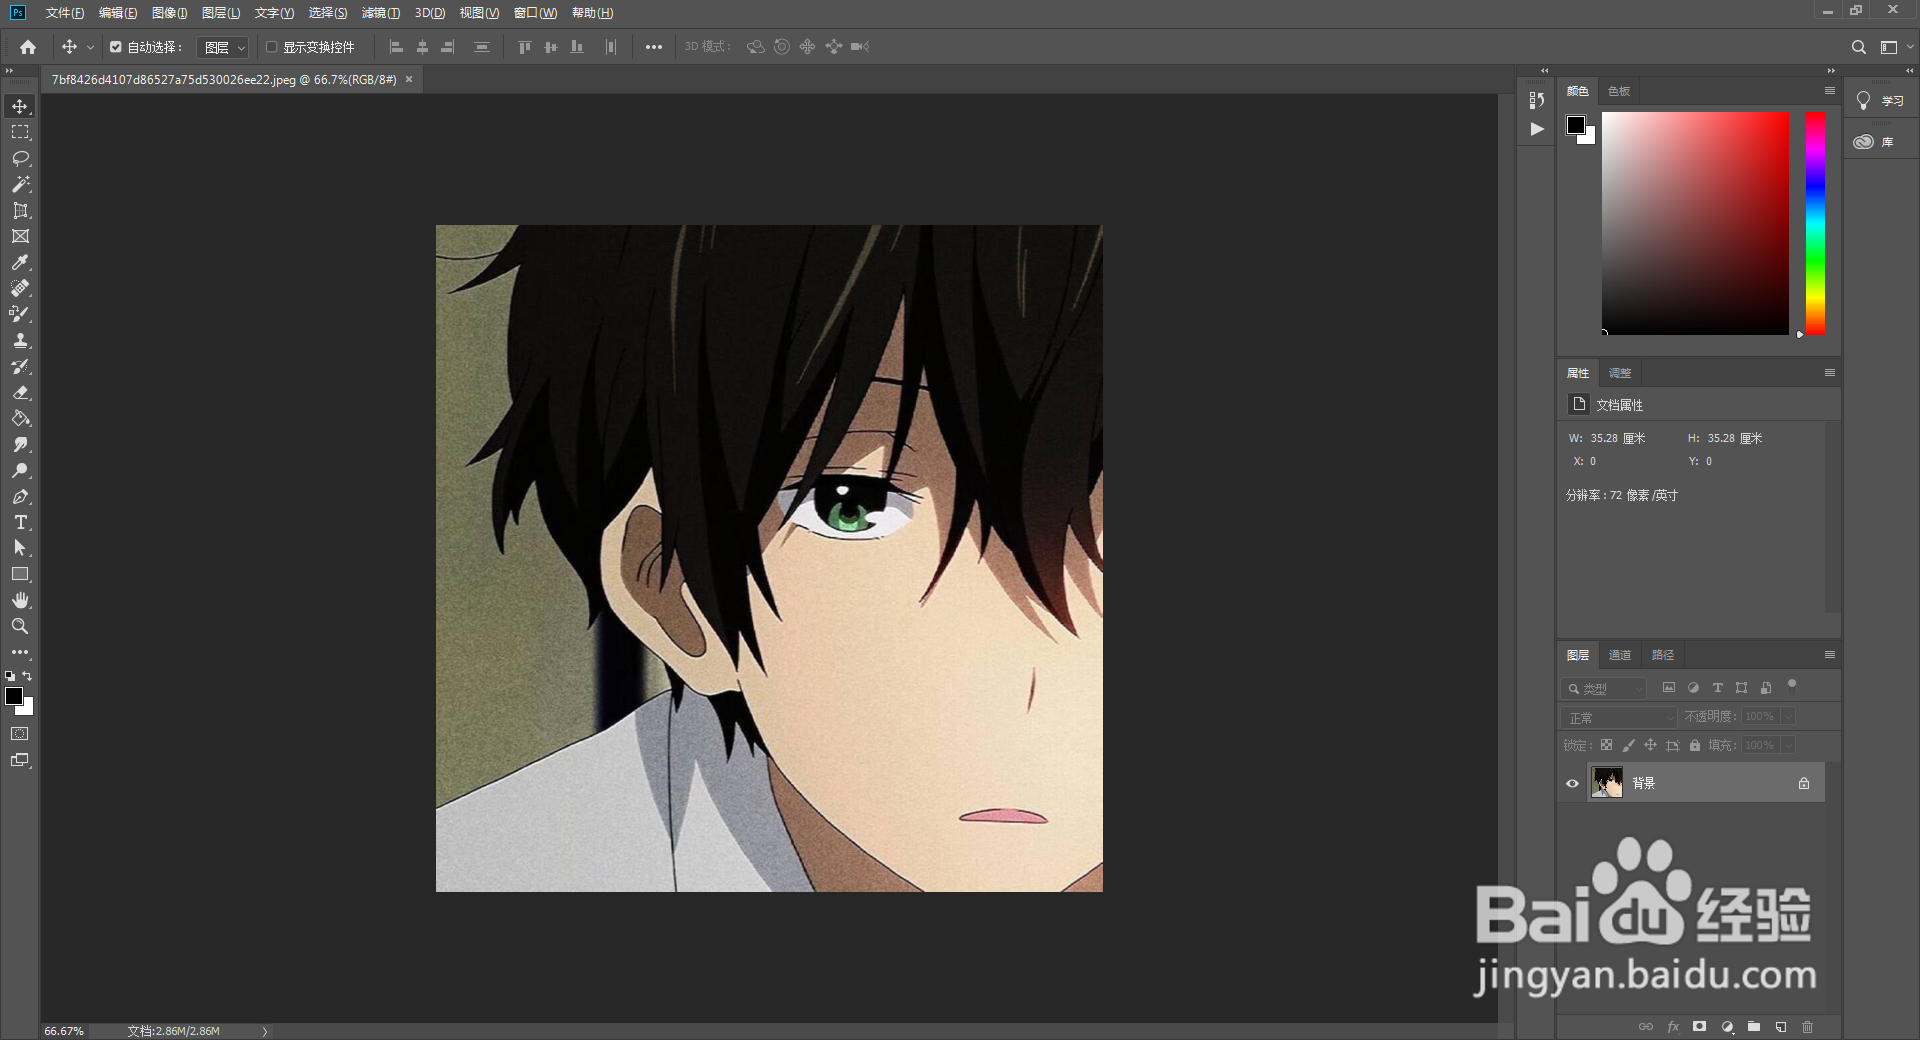Click the Actions play button panel icon
The width and height of the screenshot is (1920, 1040).
pos(1537,129)
